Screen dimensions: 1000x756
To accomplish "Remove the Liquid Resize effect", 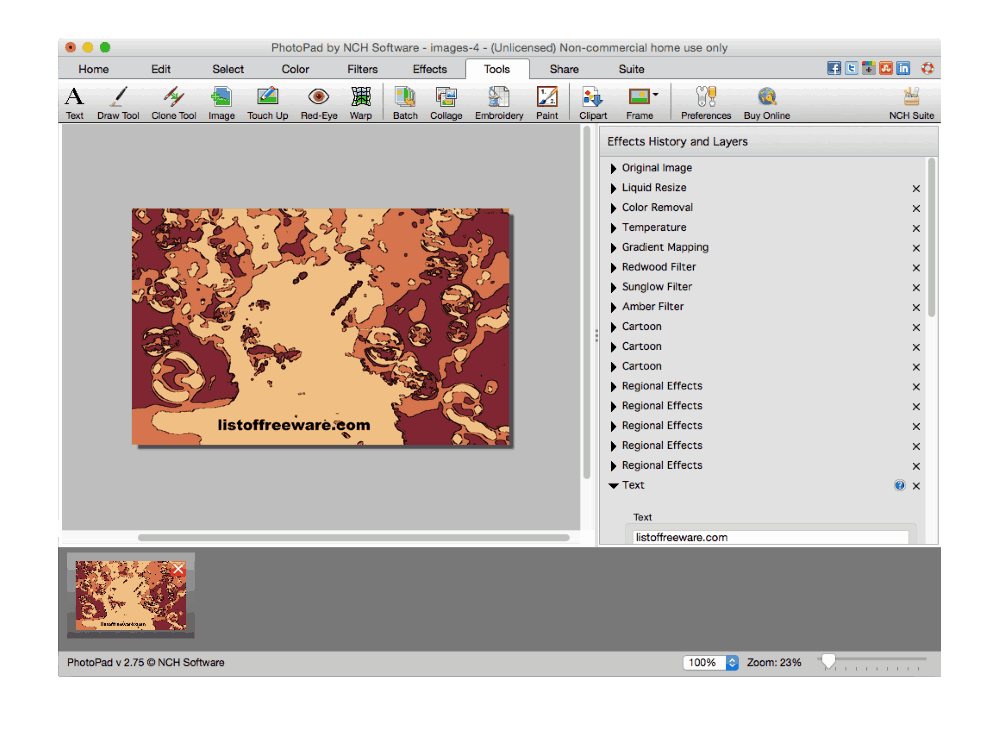I will 916,188.
